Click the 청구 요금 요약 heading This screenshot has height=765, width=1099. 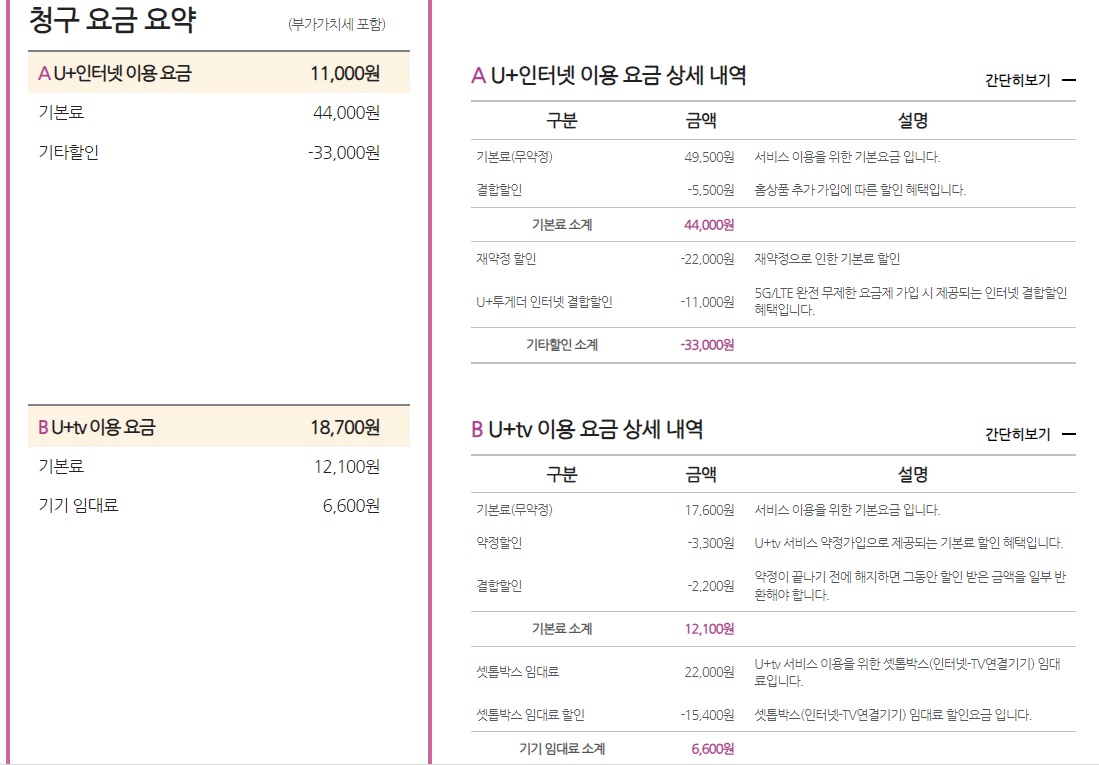(x=112, y=20)
